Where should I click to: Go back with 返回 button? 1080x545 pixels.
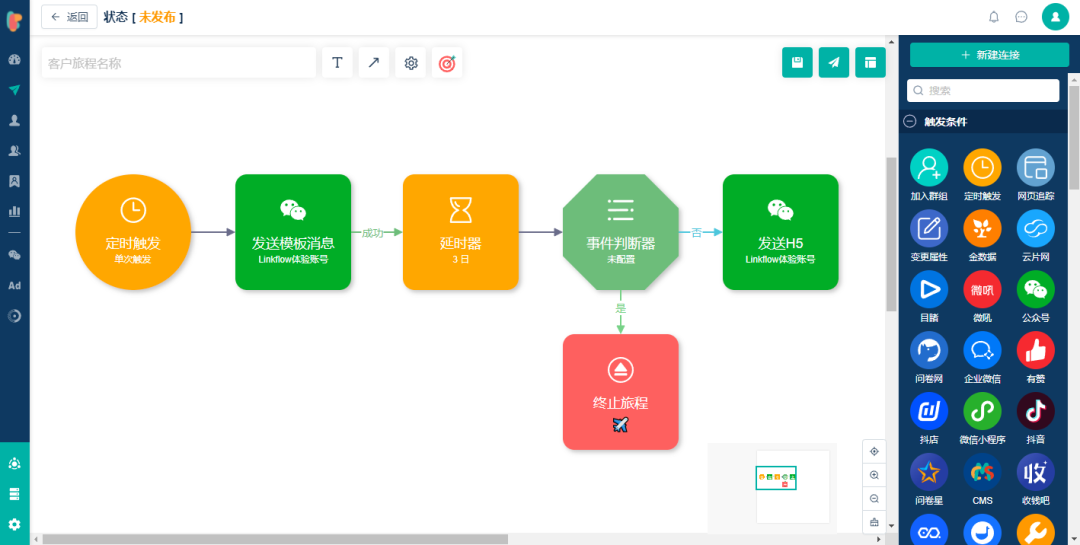pos(70,17)
